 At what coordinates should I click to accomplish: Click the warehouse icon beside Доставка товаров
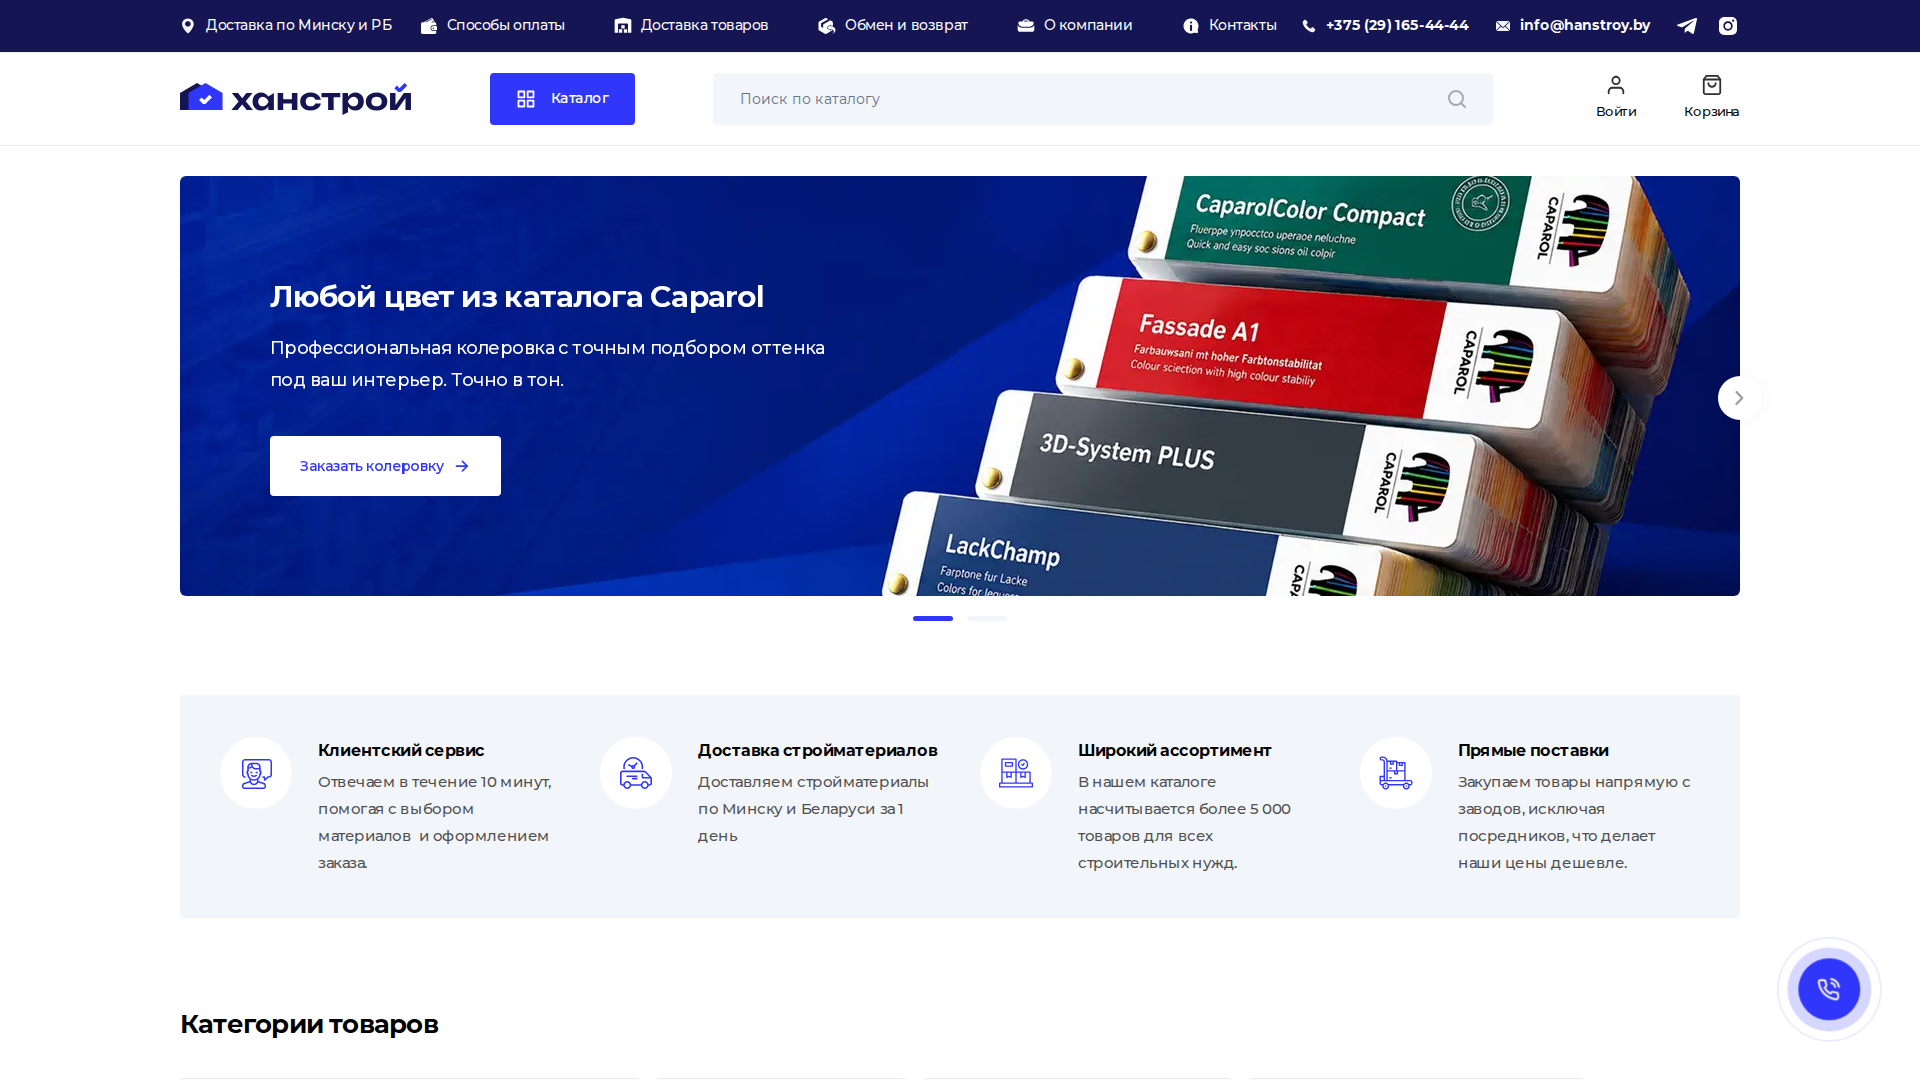click(x=623, y=26)
